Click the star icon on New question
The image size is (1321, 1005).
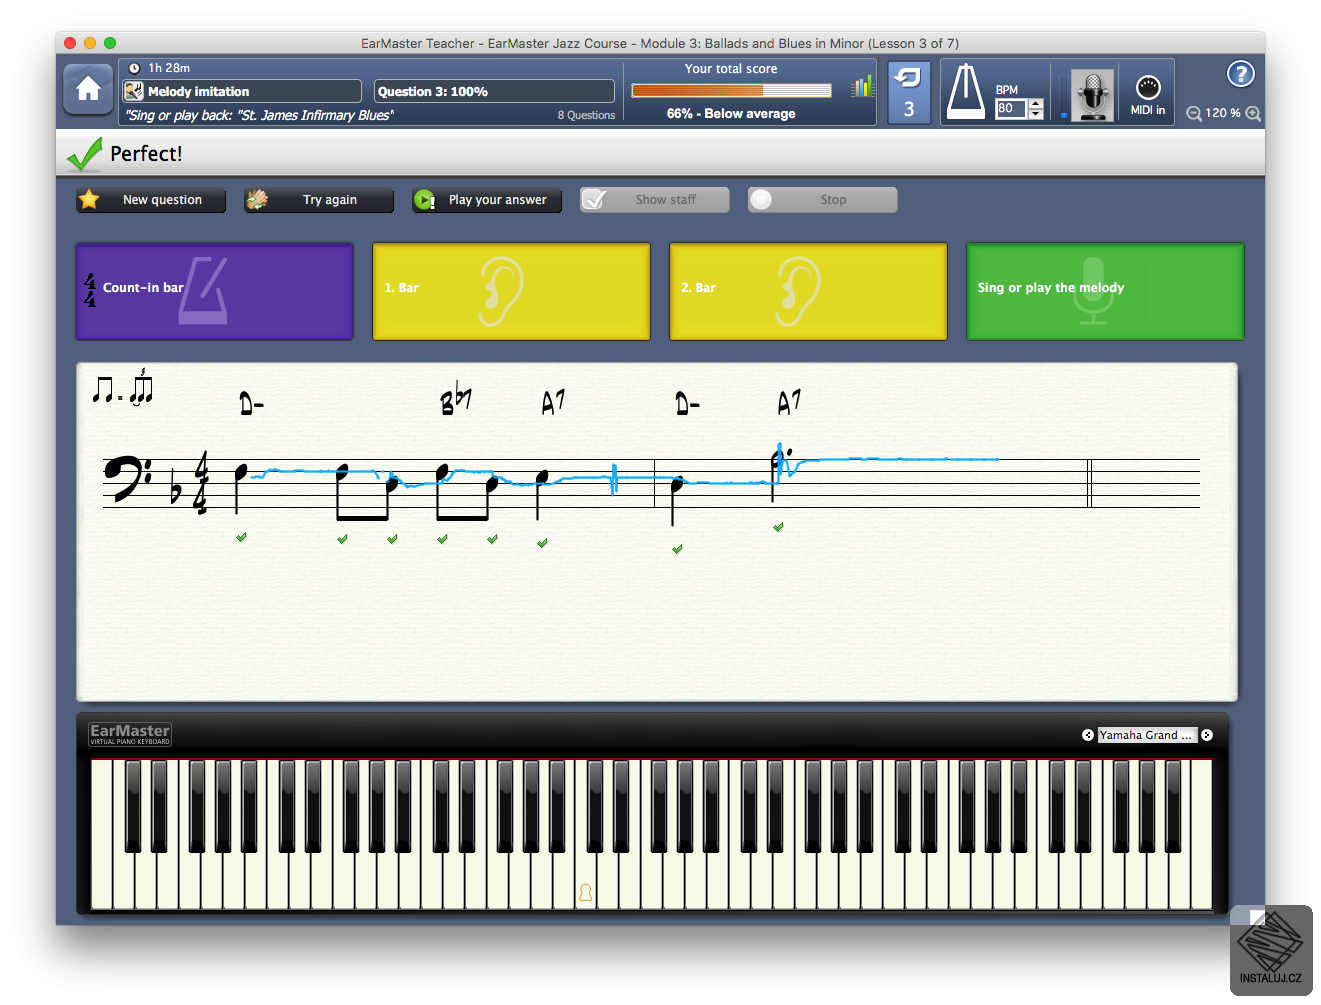click(x=90, y=199)
